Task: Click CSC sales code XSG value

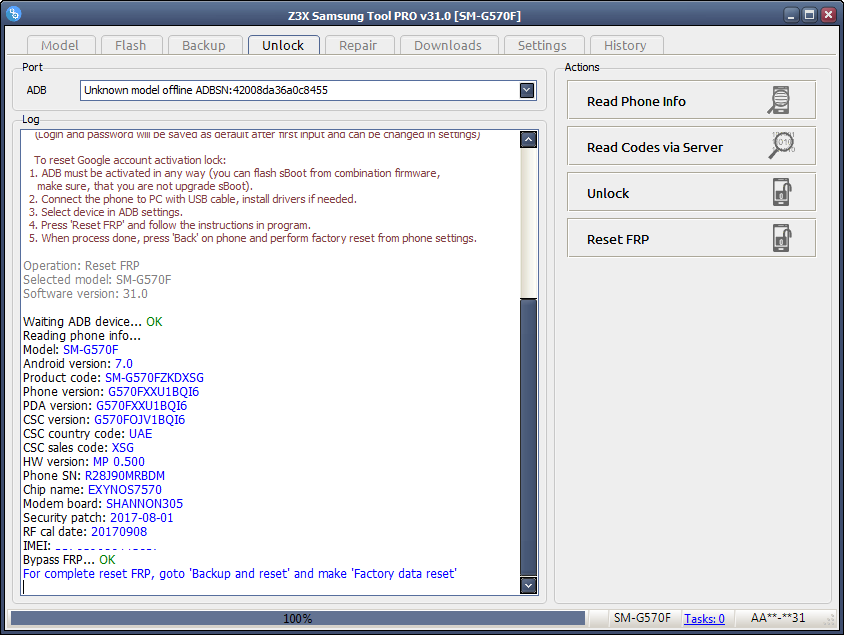Action: pyautogui.click(x=123, y=448)
